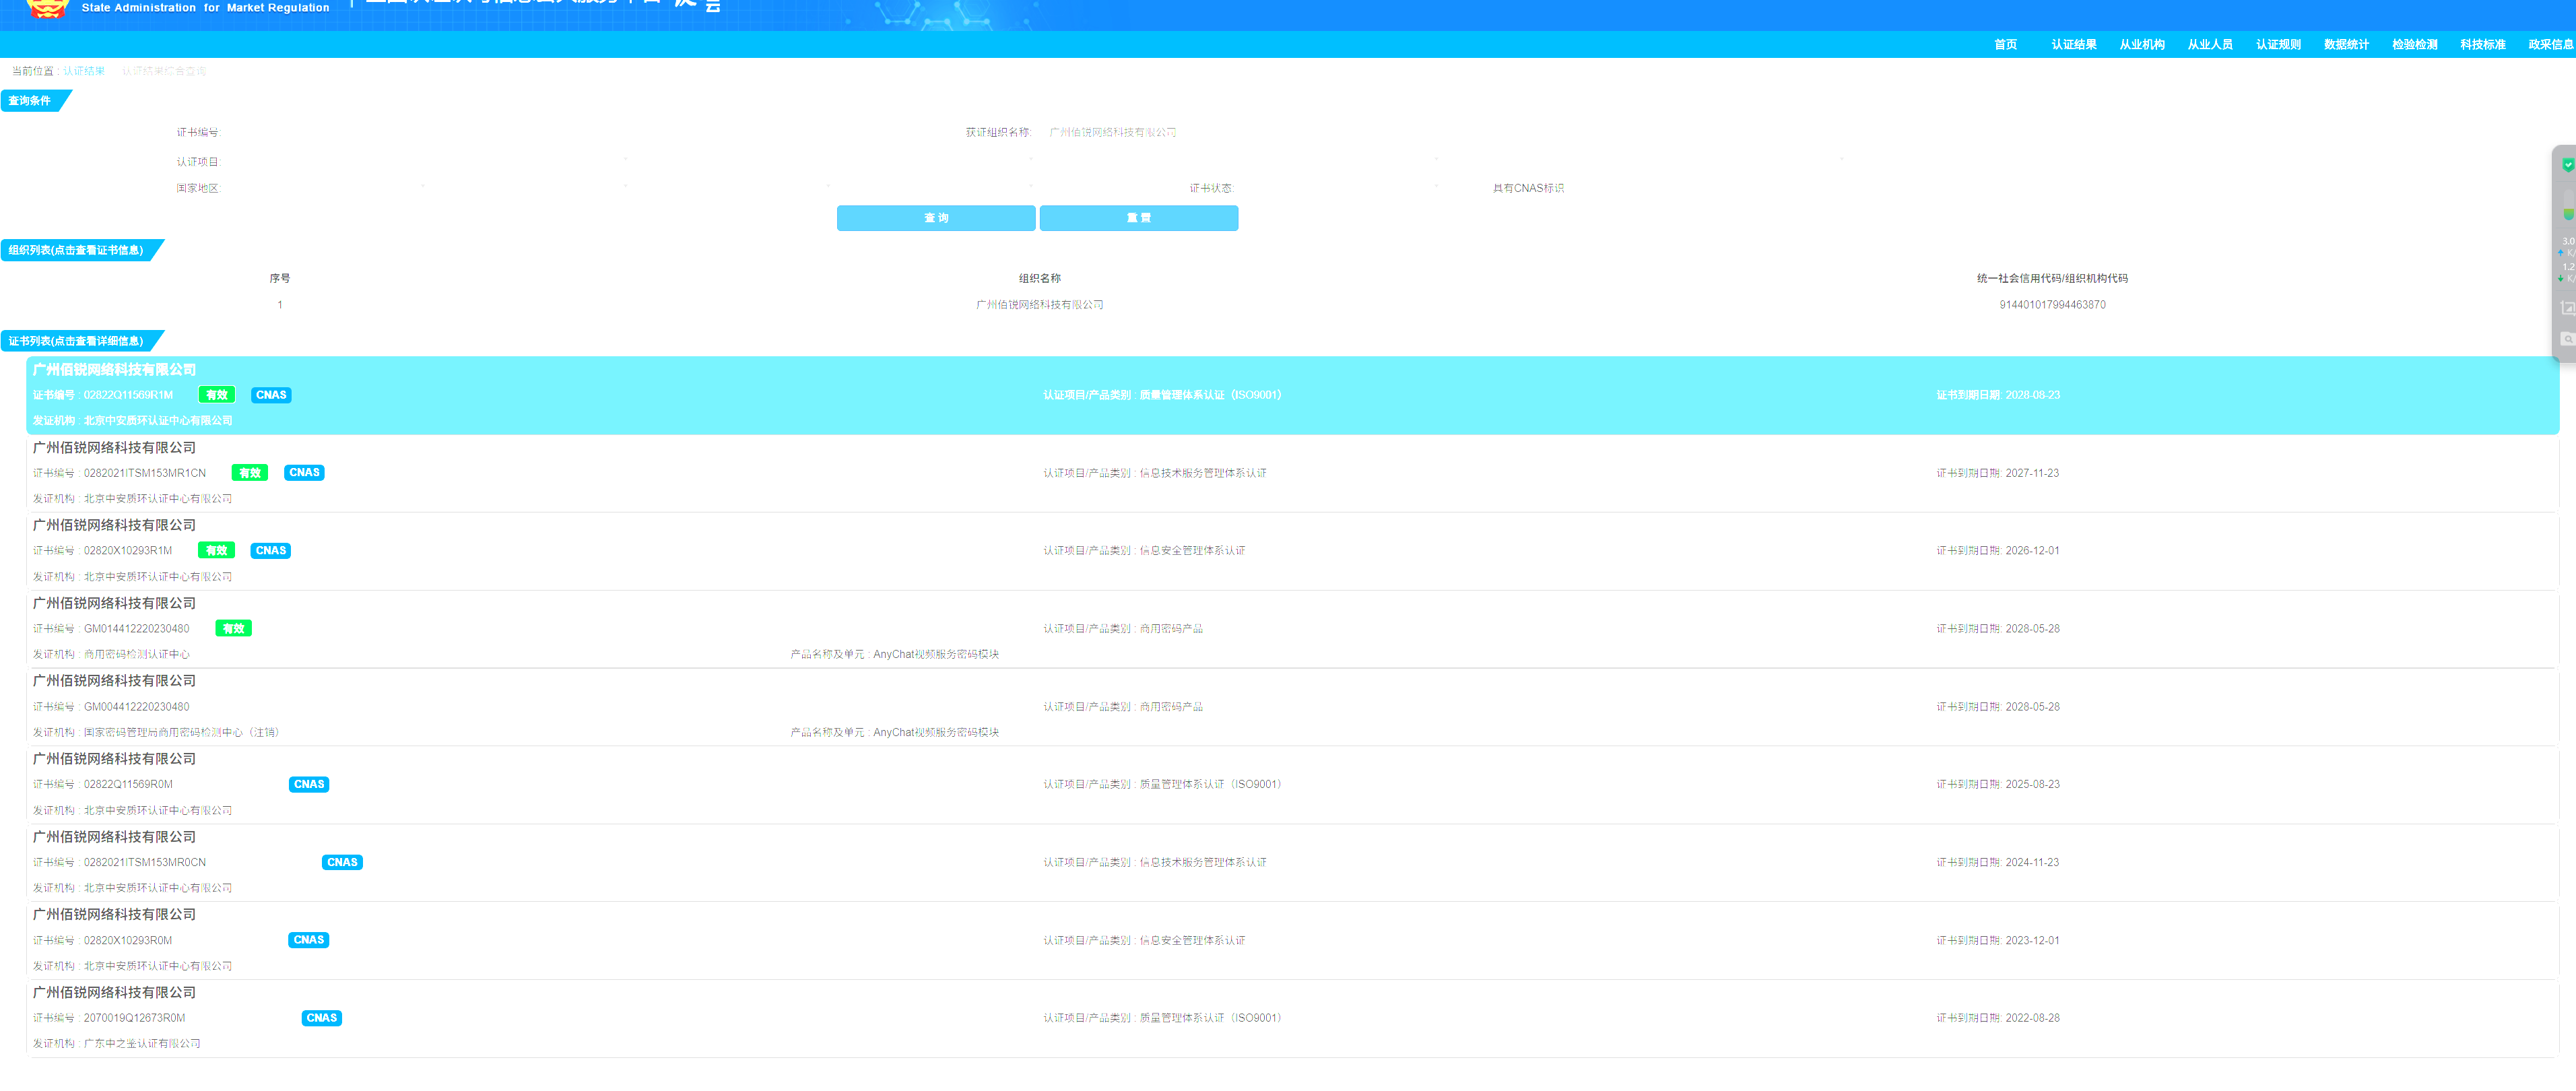The height and width of the screenshot is (1091, 2576).
Task: Click the 查询 search button
Action: pos(935,218)
